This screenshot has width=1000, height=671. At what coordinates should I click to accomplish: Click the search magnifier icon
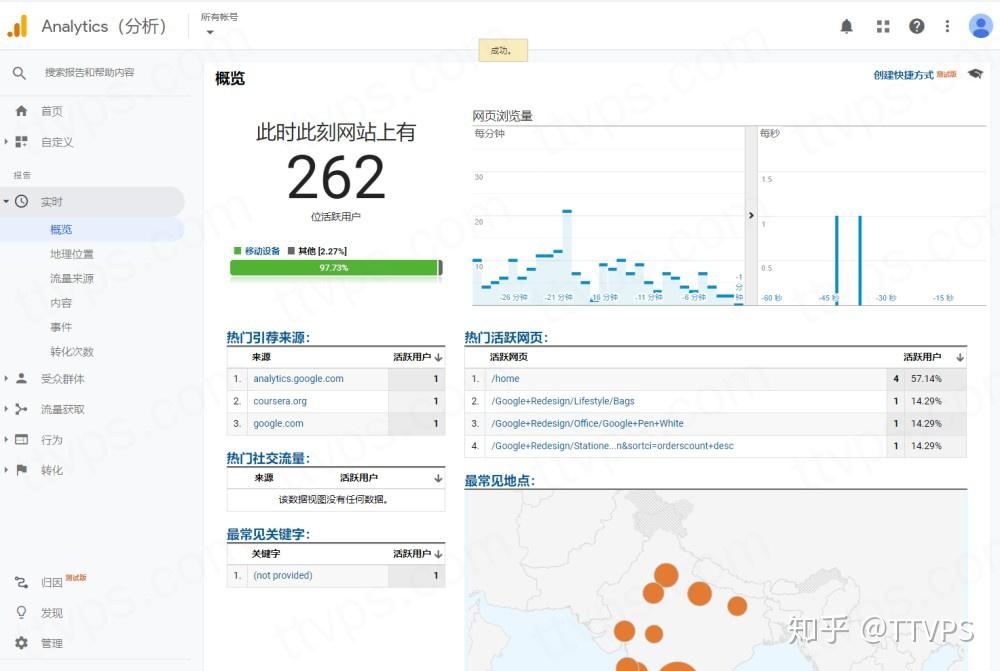pyautogui.click(x=20, y=72)
